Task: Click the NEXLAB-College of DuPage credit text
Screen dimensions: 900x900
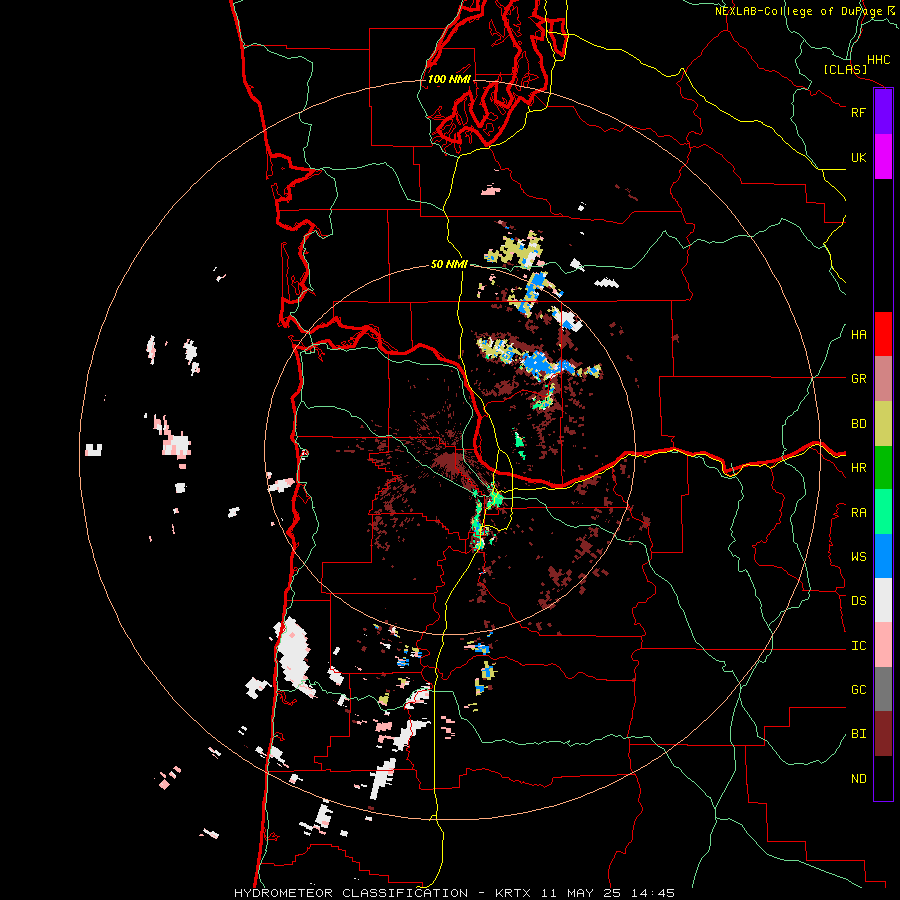Action: pos(798,11)
